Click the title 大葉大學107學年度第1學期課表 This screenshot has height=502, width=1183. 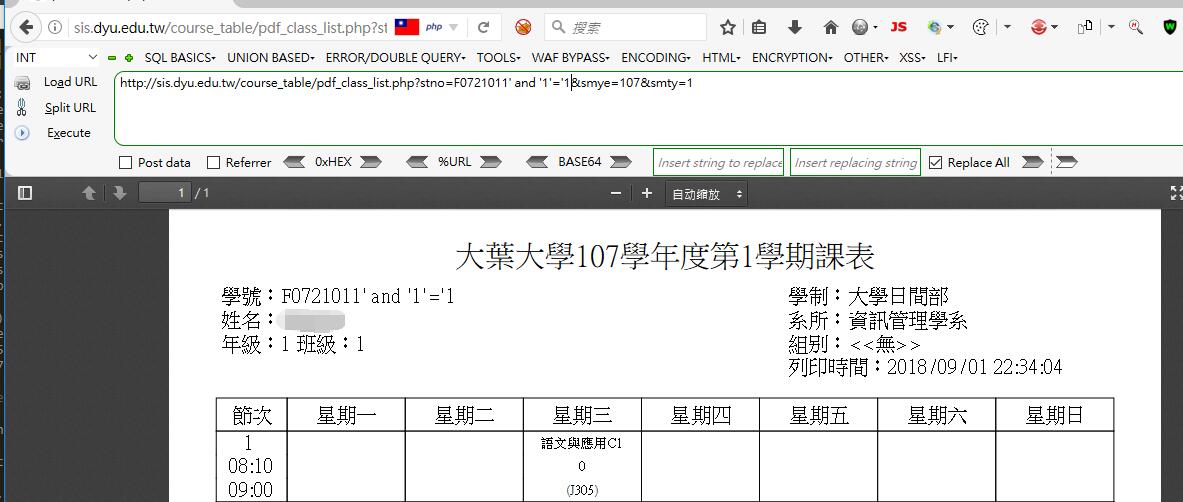tap(665, 257)
